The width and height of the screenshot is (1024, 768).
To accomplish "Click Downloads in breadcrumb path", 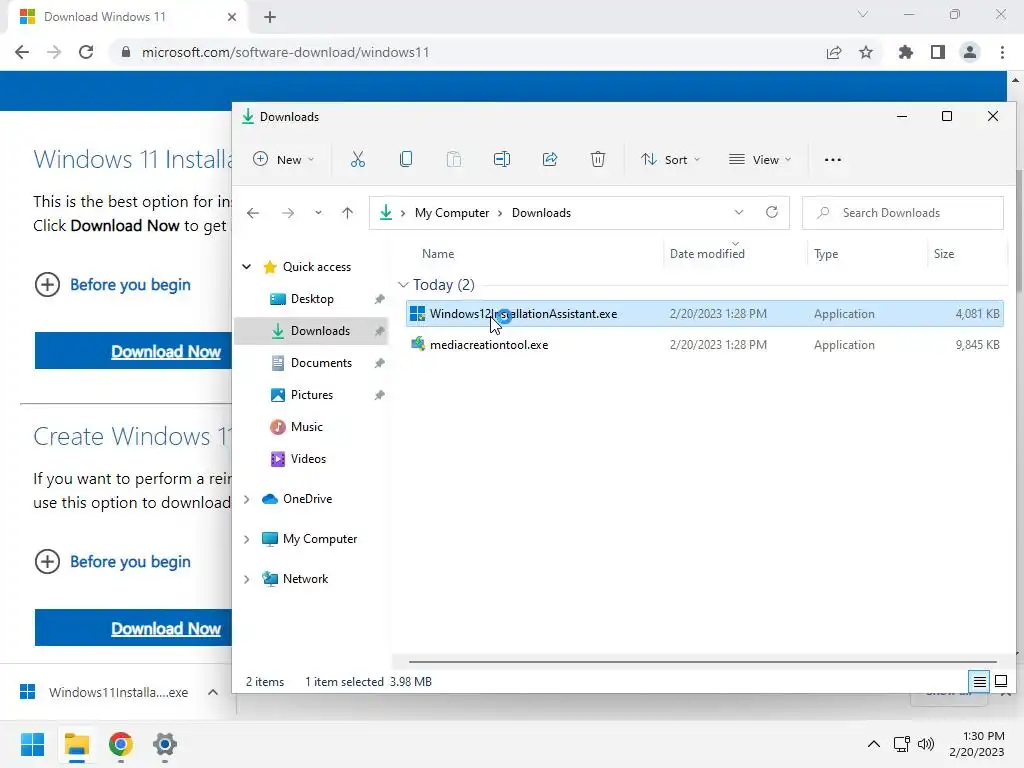I will 541,213.
